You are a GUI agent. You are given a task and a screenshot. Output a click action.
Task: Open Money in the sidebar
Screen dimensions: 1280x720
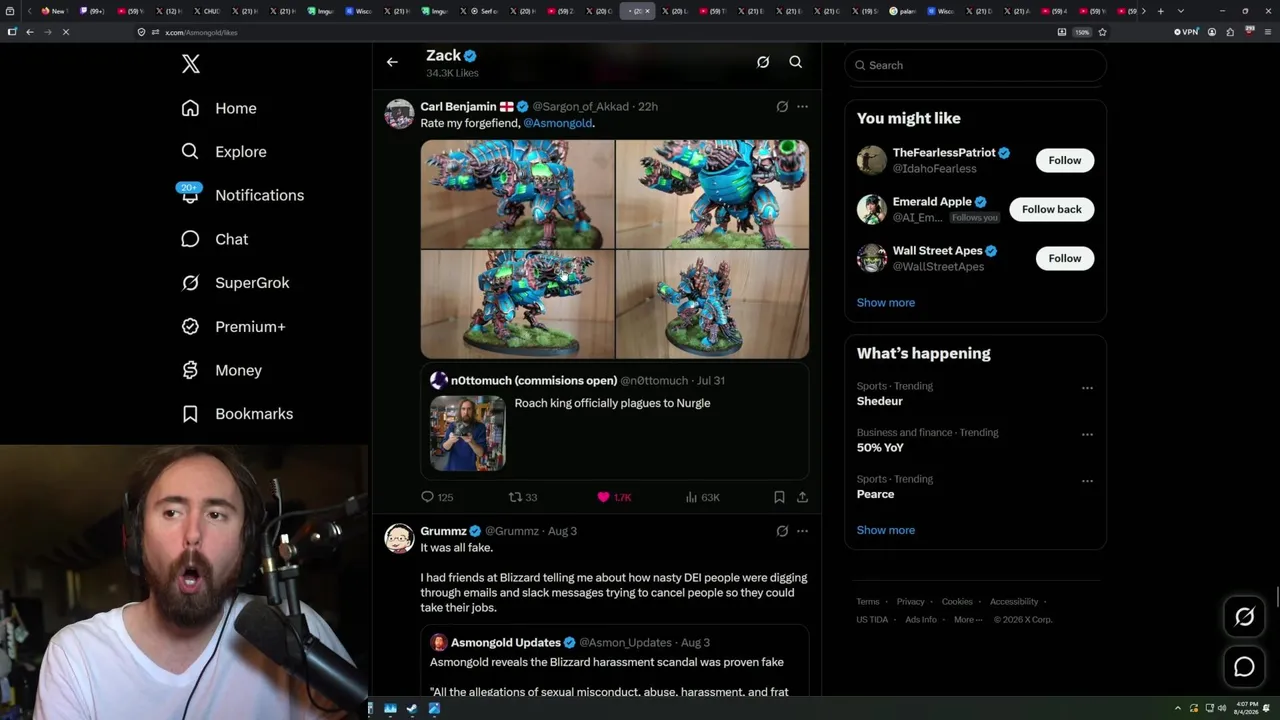pos(221,370)
